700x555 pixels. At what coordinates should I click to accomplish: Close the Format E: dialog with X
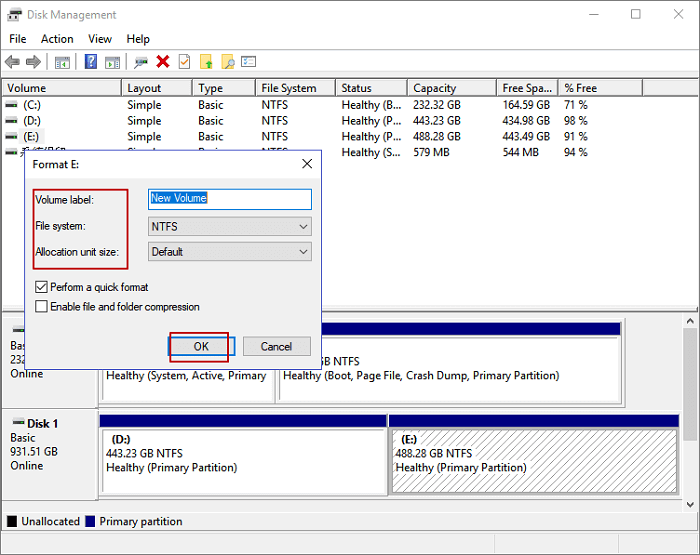click(307, 163)
